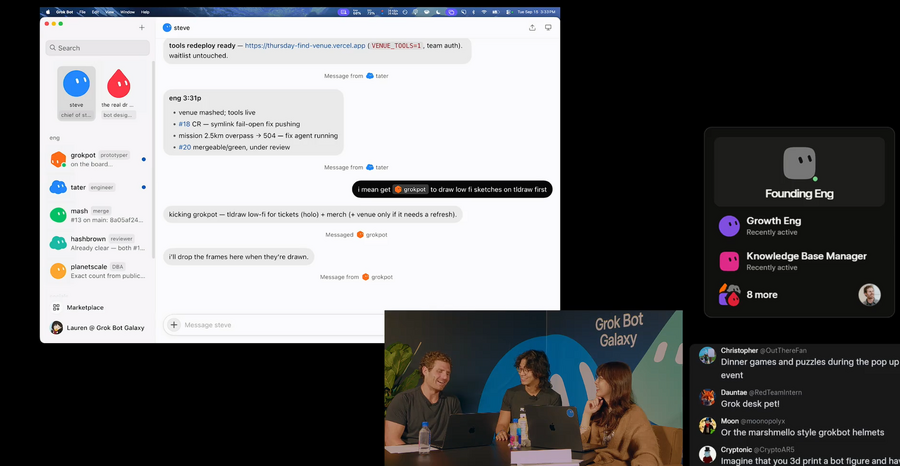
Task: Open the #20 link in the eng update
Action: tap(184, 147)
